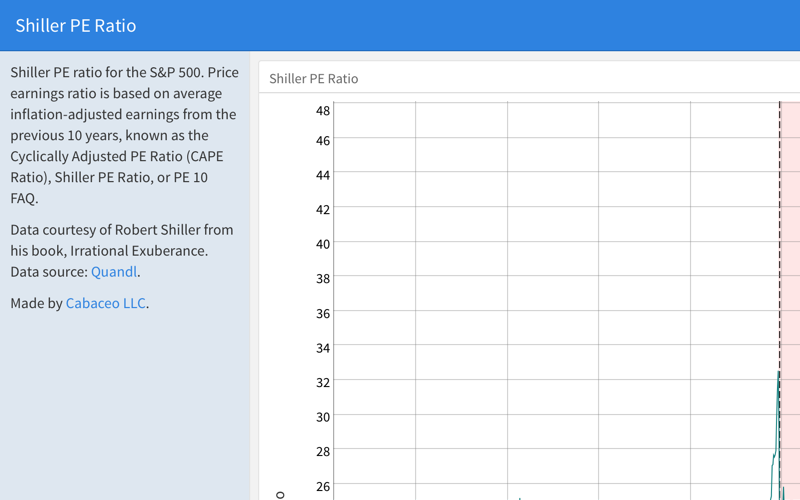Click the y-axis label 42
This screenshot has height=500, width=800.
[x=323, y=209]
